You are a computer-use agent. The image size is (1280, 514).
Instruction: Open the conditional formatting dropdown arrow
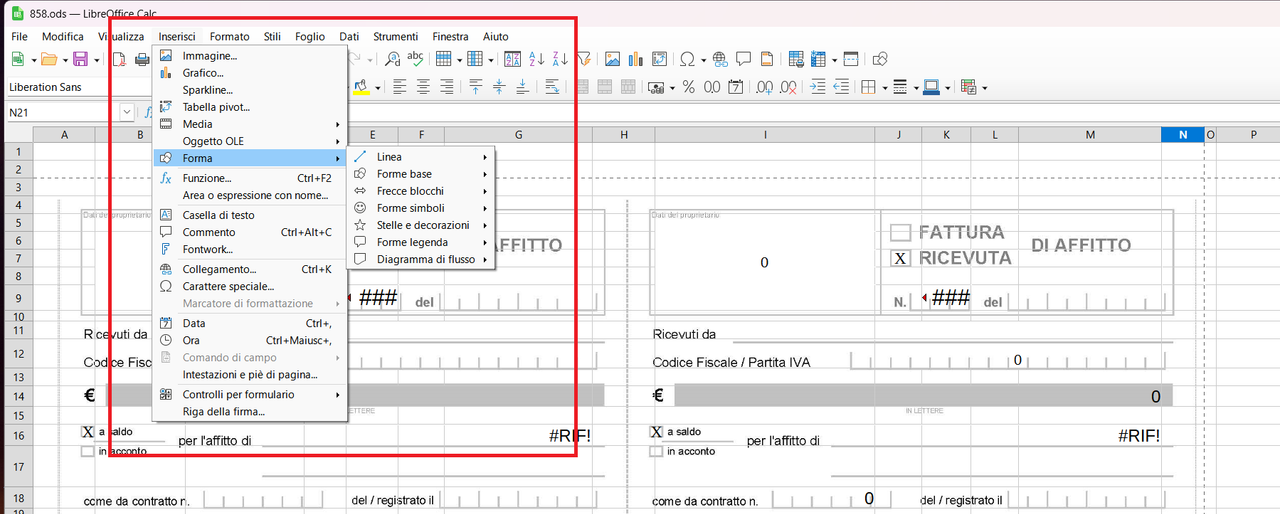coord(985,87)
